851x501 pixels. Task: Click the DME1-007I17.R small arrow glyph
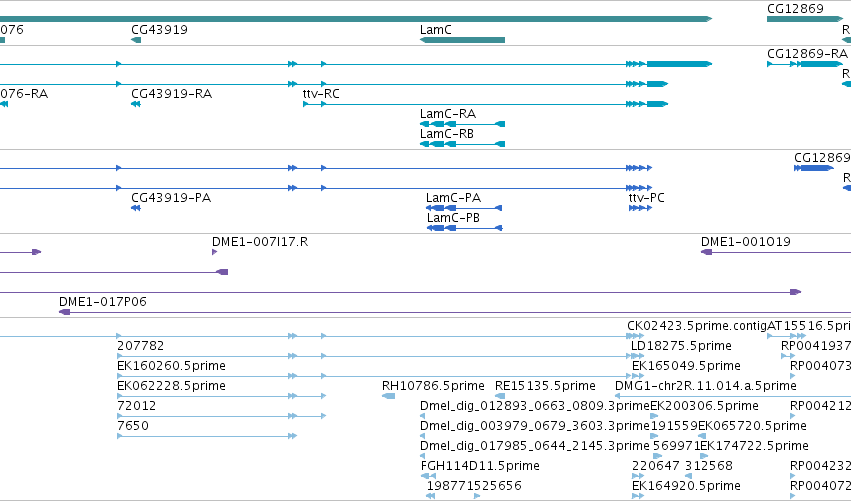click(214, 252)
